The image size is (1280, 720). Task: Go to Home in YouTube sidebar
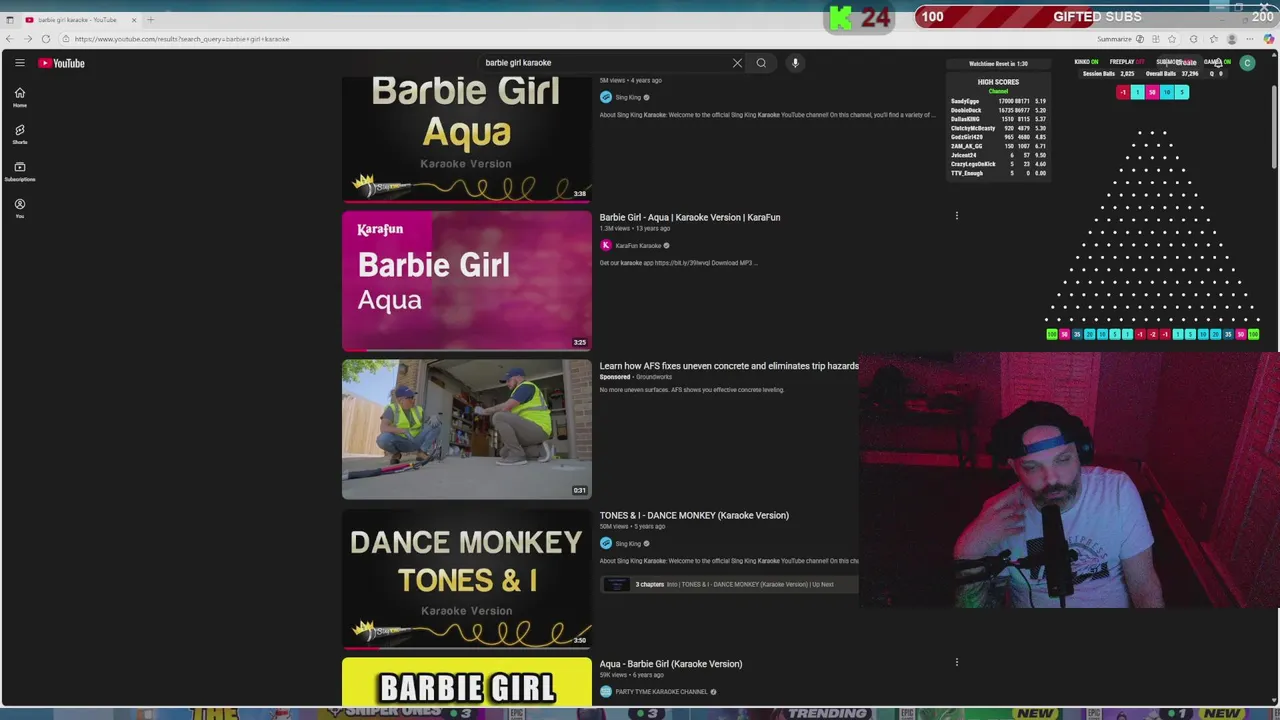tap(19, 97)
